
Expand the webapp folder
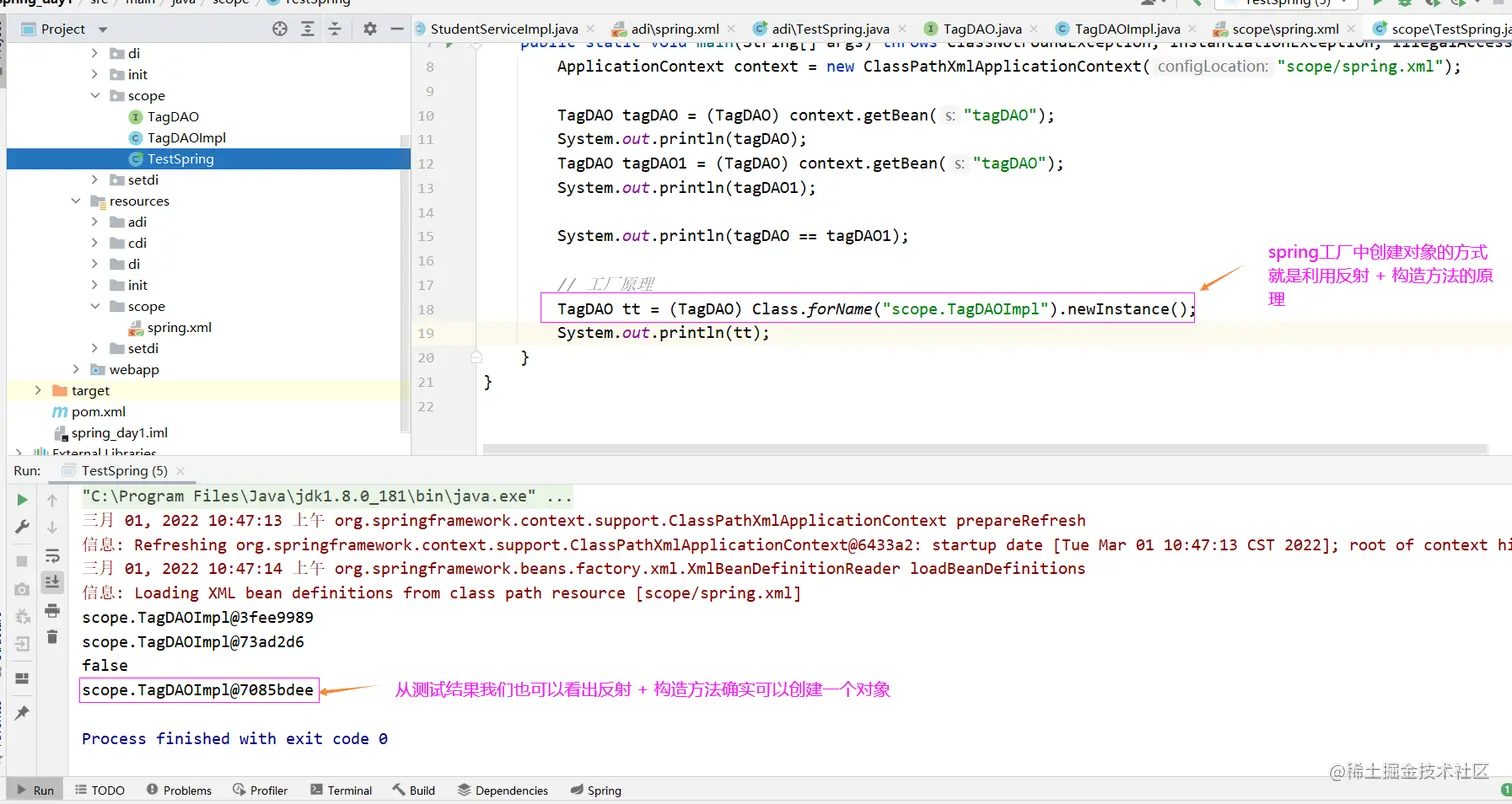point(76,369)
